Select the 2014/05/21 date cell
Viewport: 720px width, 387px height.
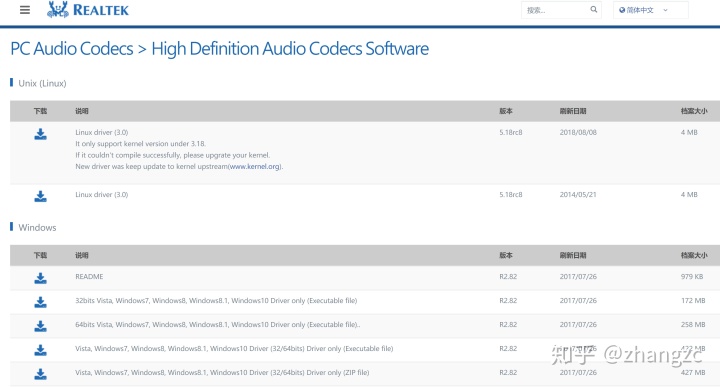[578, 195]
